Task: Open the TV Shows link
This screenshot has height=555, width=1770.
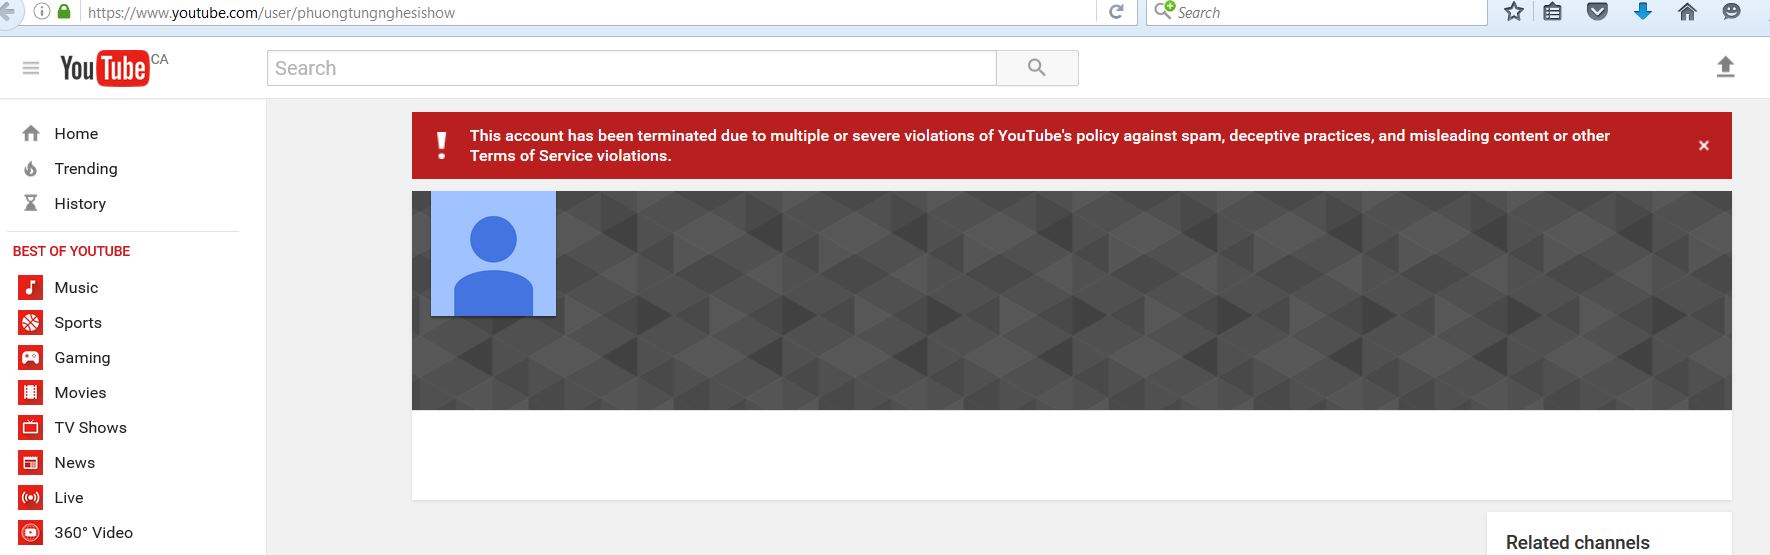Action: tap(90, 428)
